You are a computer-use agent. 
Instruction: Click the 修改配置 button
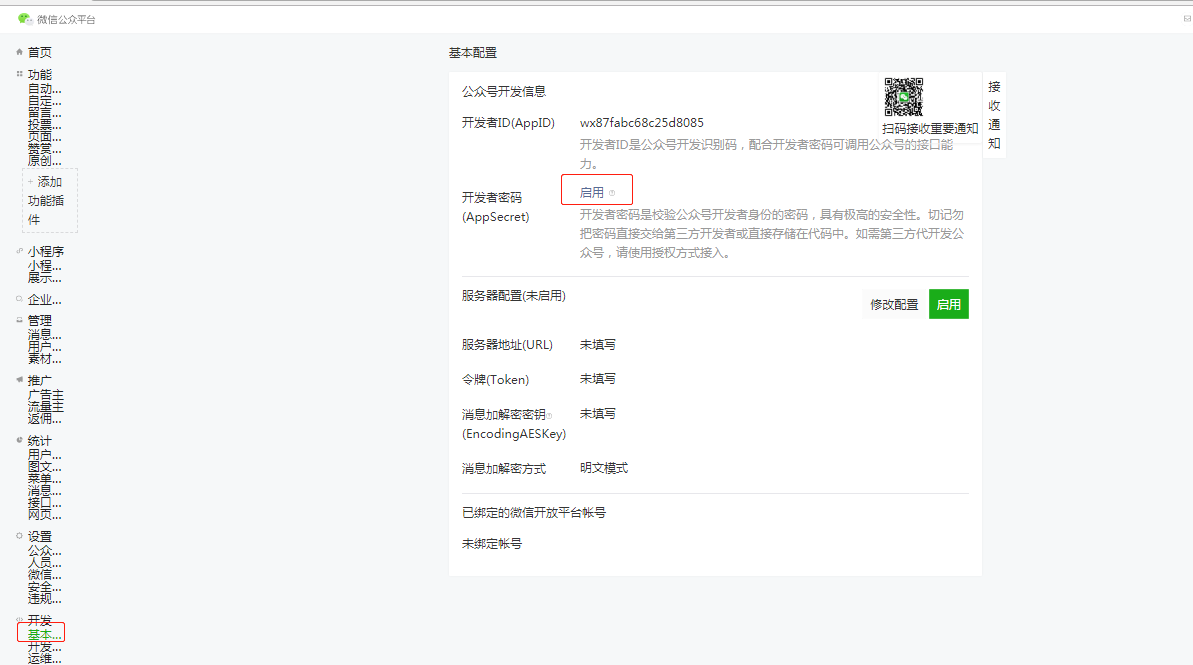893,304
